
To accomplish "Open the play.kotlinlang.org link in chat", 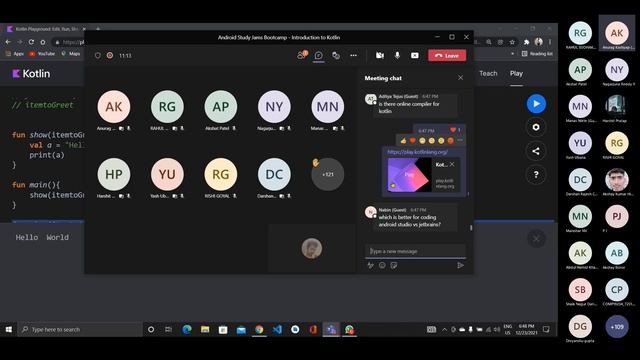I will [x=417, y=152].
